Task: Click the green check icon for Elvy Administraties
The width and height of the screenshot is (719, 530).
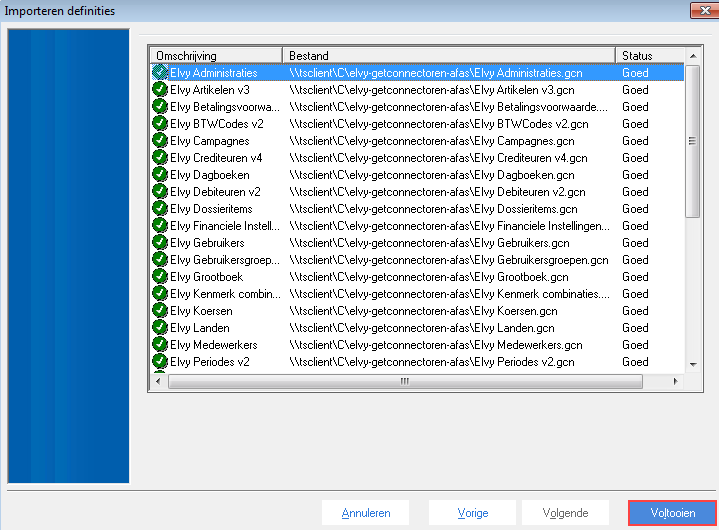Action: point(160,72)
